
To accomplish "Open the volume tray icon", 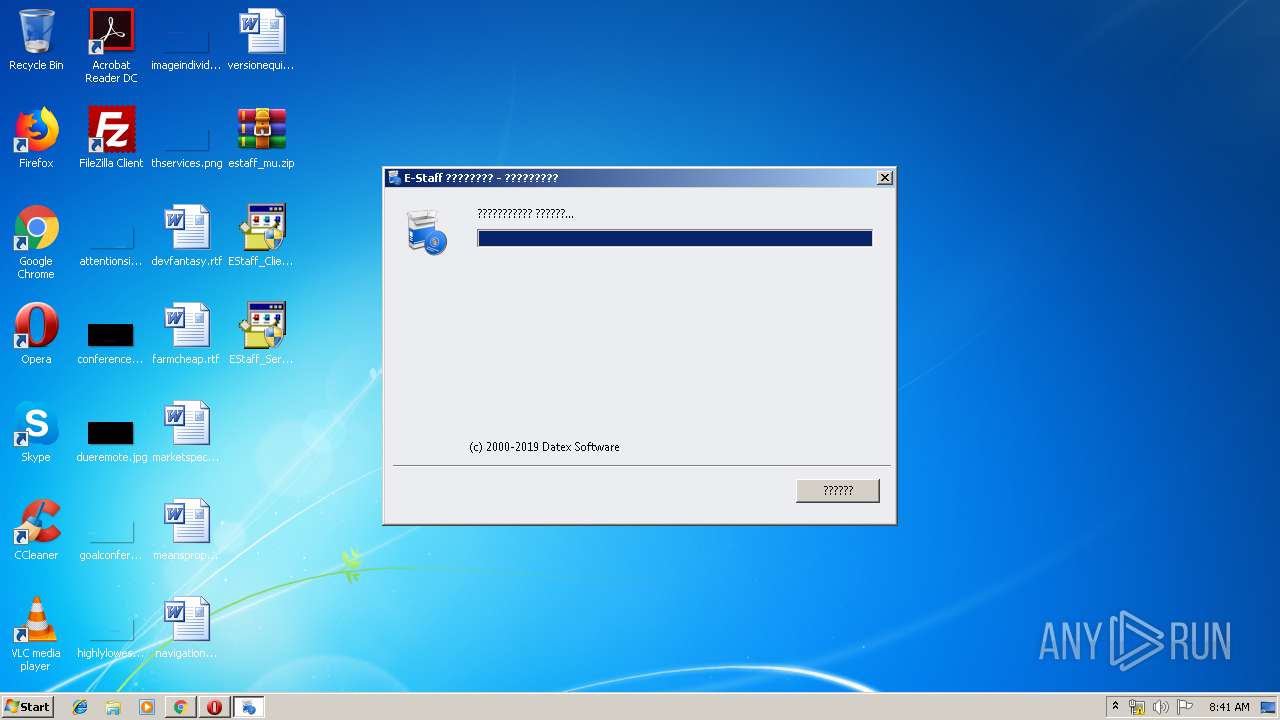I will pos(1161,707).
